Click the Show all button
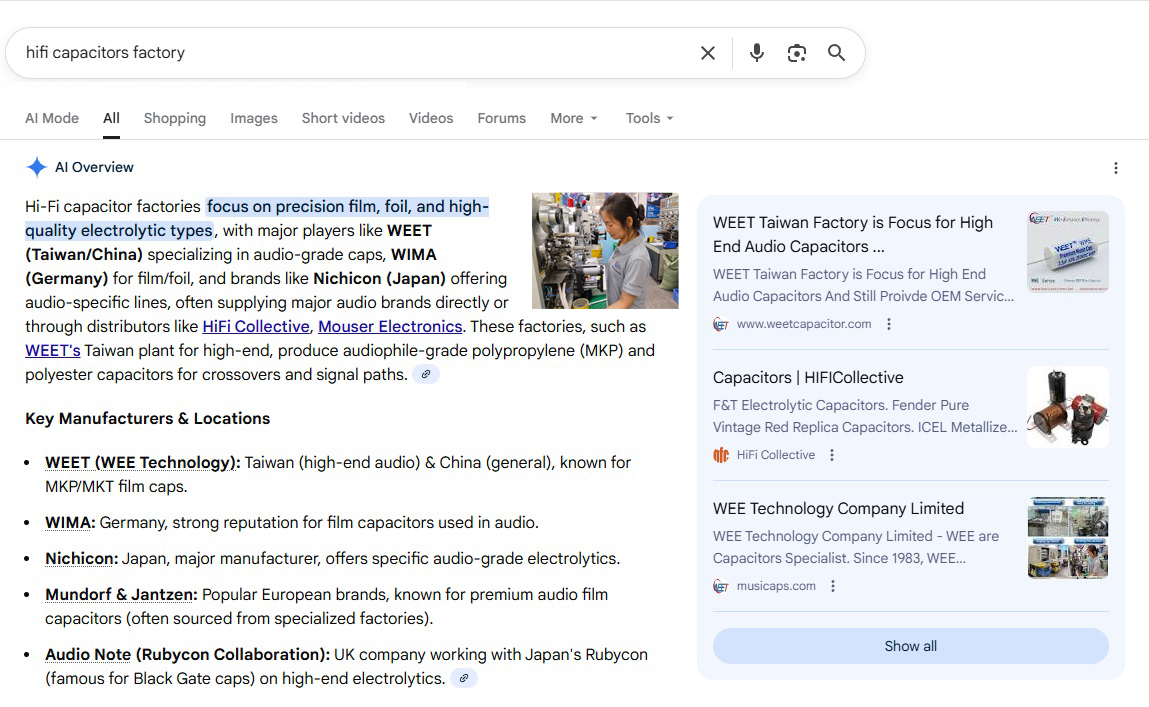 910,646
